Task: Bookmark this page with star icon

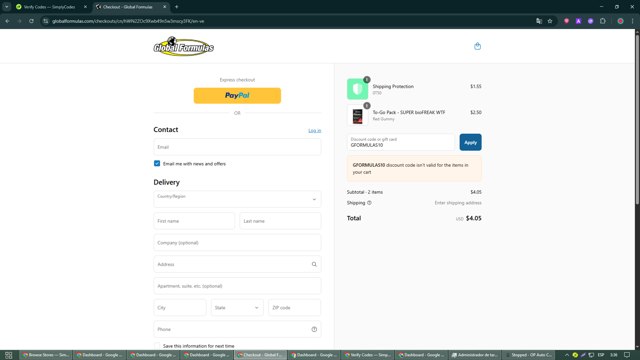Action: coord(550,21)
